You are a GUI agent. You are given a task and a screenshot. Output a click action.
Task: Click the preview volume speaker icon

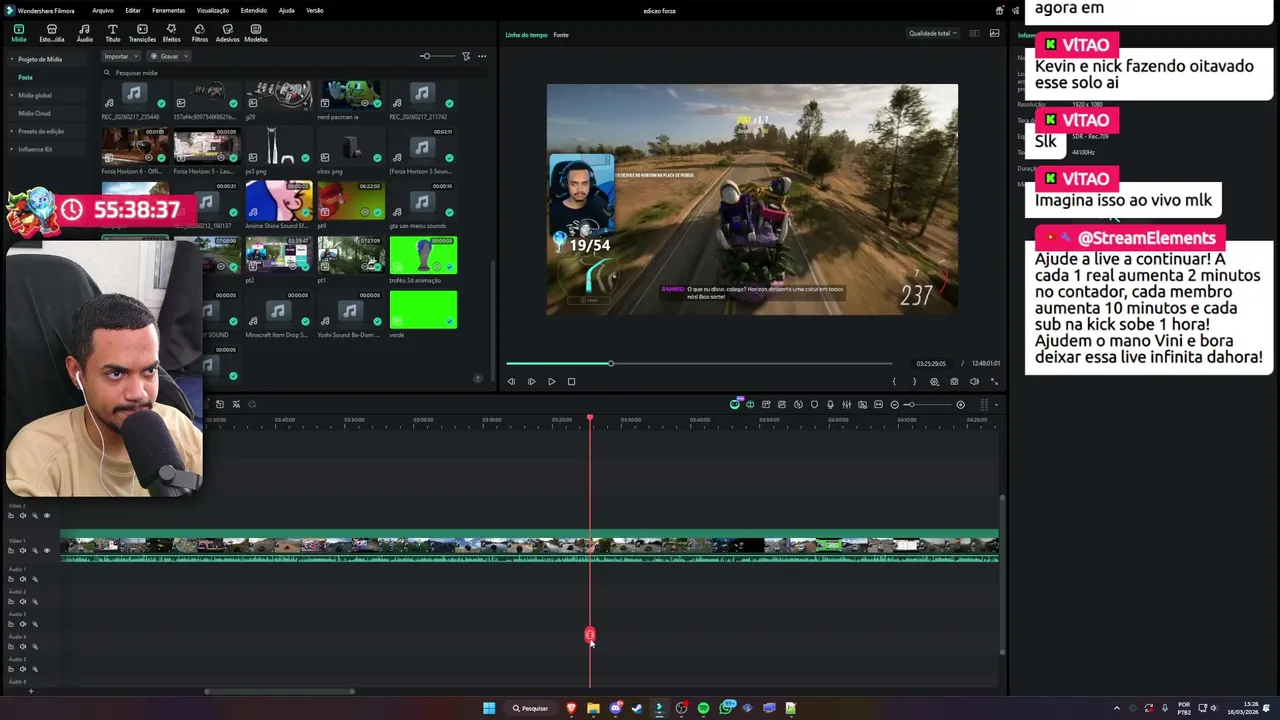click(x=974, y=381)
